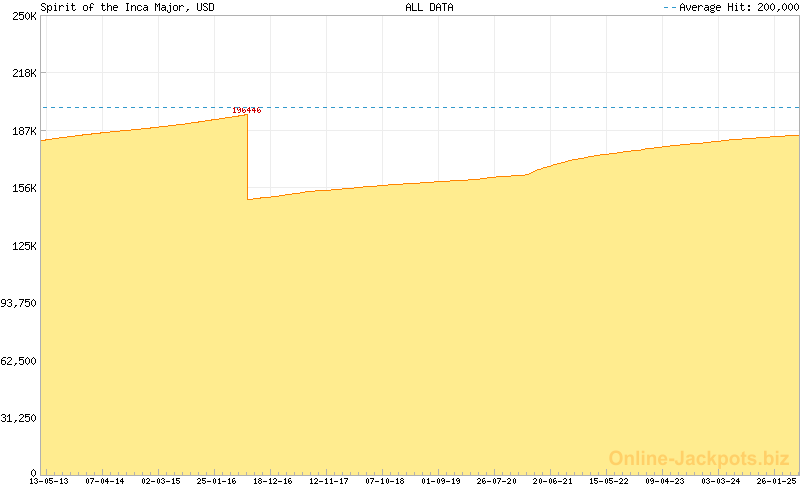
Task: Select the ALL DATA heading
Action: pos(429,7)
